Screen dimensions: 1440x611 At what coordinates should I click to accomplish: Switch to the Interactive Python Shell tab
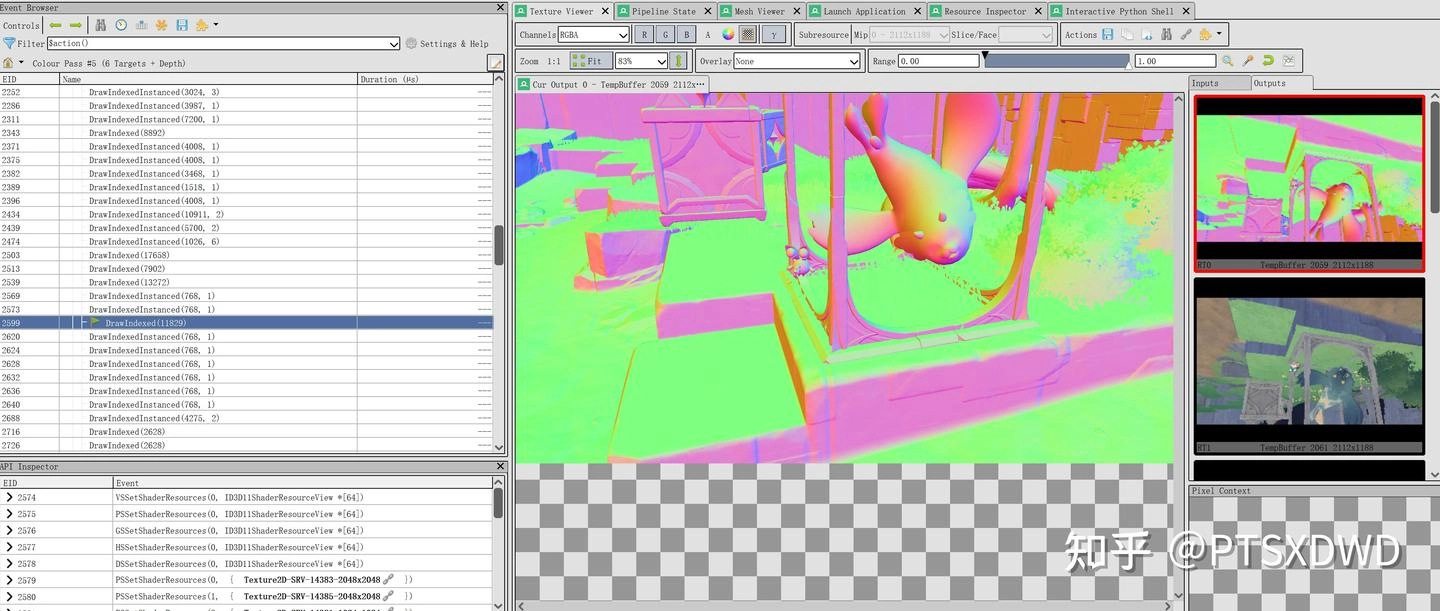click(1120, 11)
